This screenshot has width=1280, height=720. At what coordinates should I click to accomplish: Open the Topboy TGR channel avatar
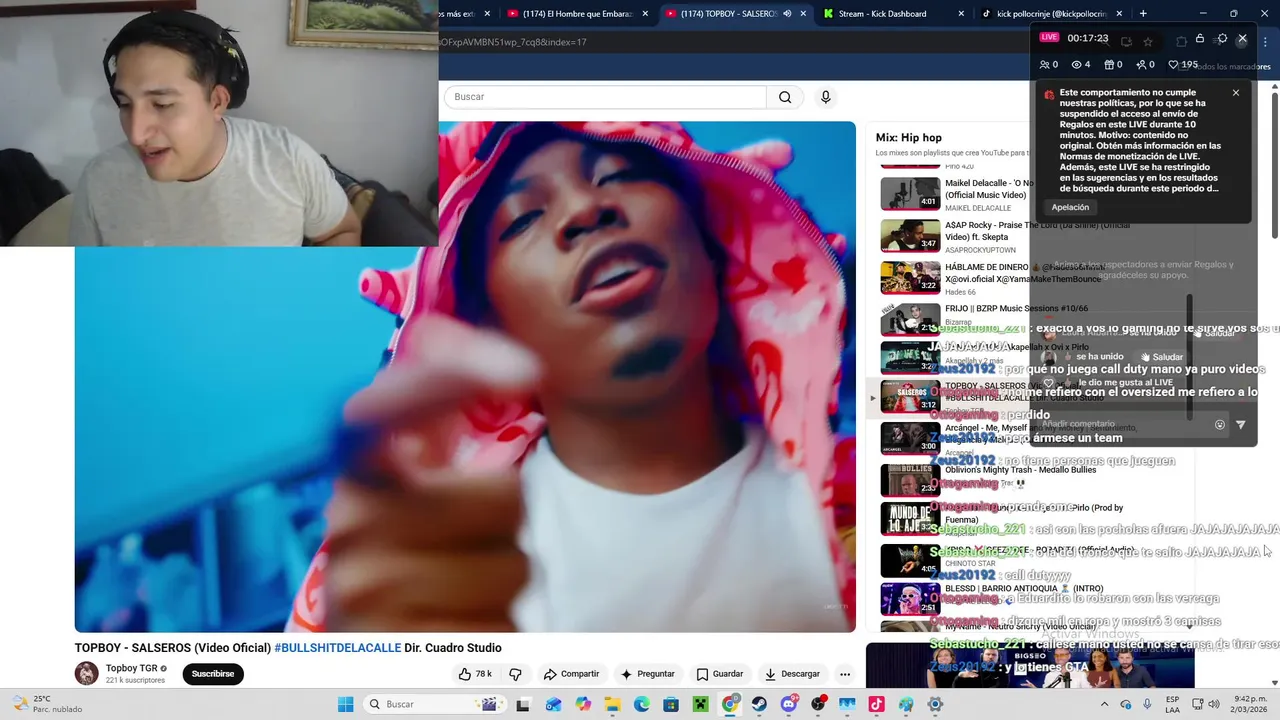pos(87,673)
